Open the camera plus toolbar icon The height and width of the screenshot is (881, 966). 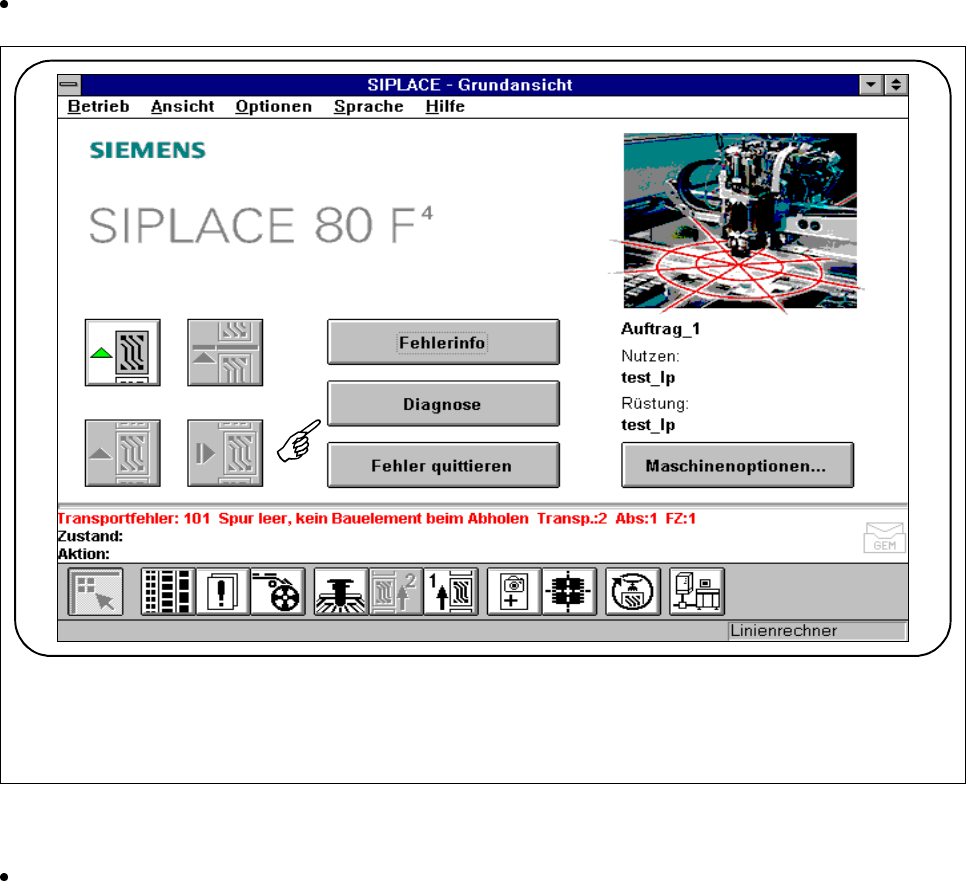point(514,592)
